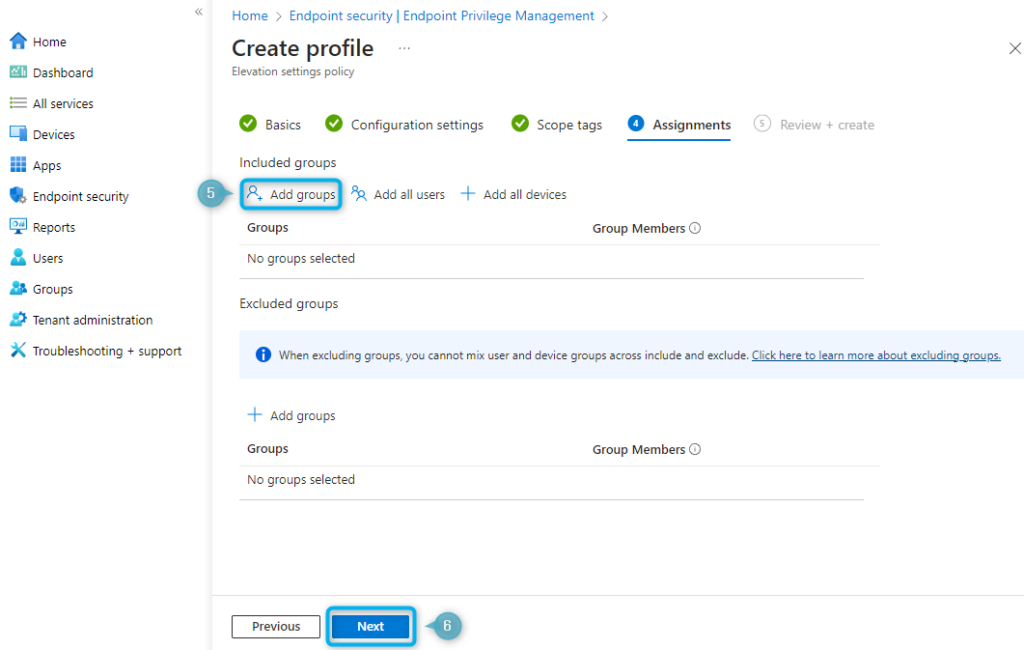Open the link about excluding groups
This screenshot has height=650, width=1024.
(875, 355)
